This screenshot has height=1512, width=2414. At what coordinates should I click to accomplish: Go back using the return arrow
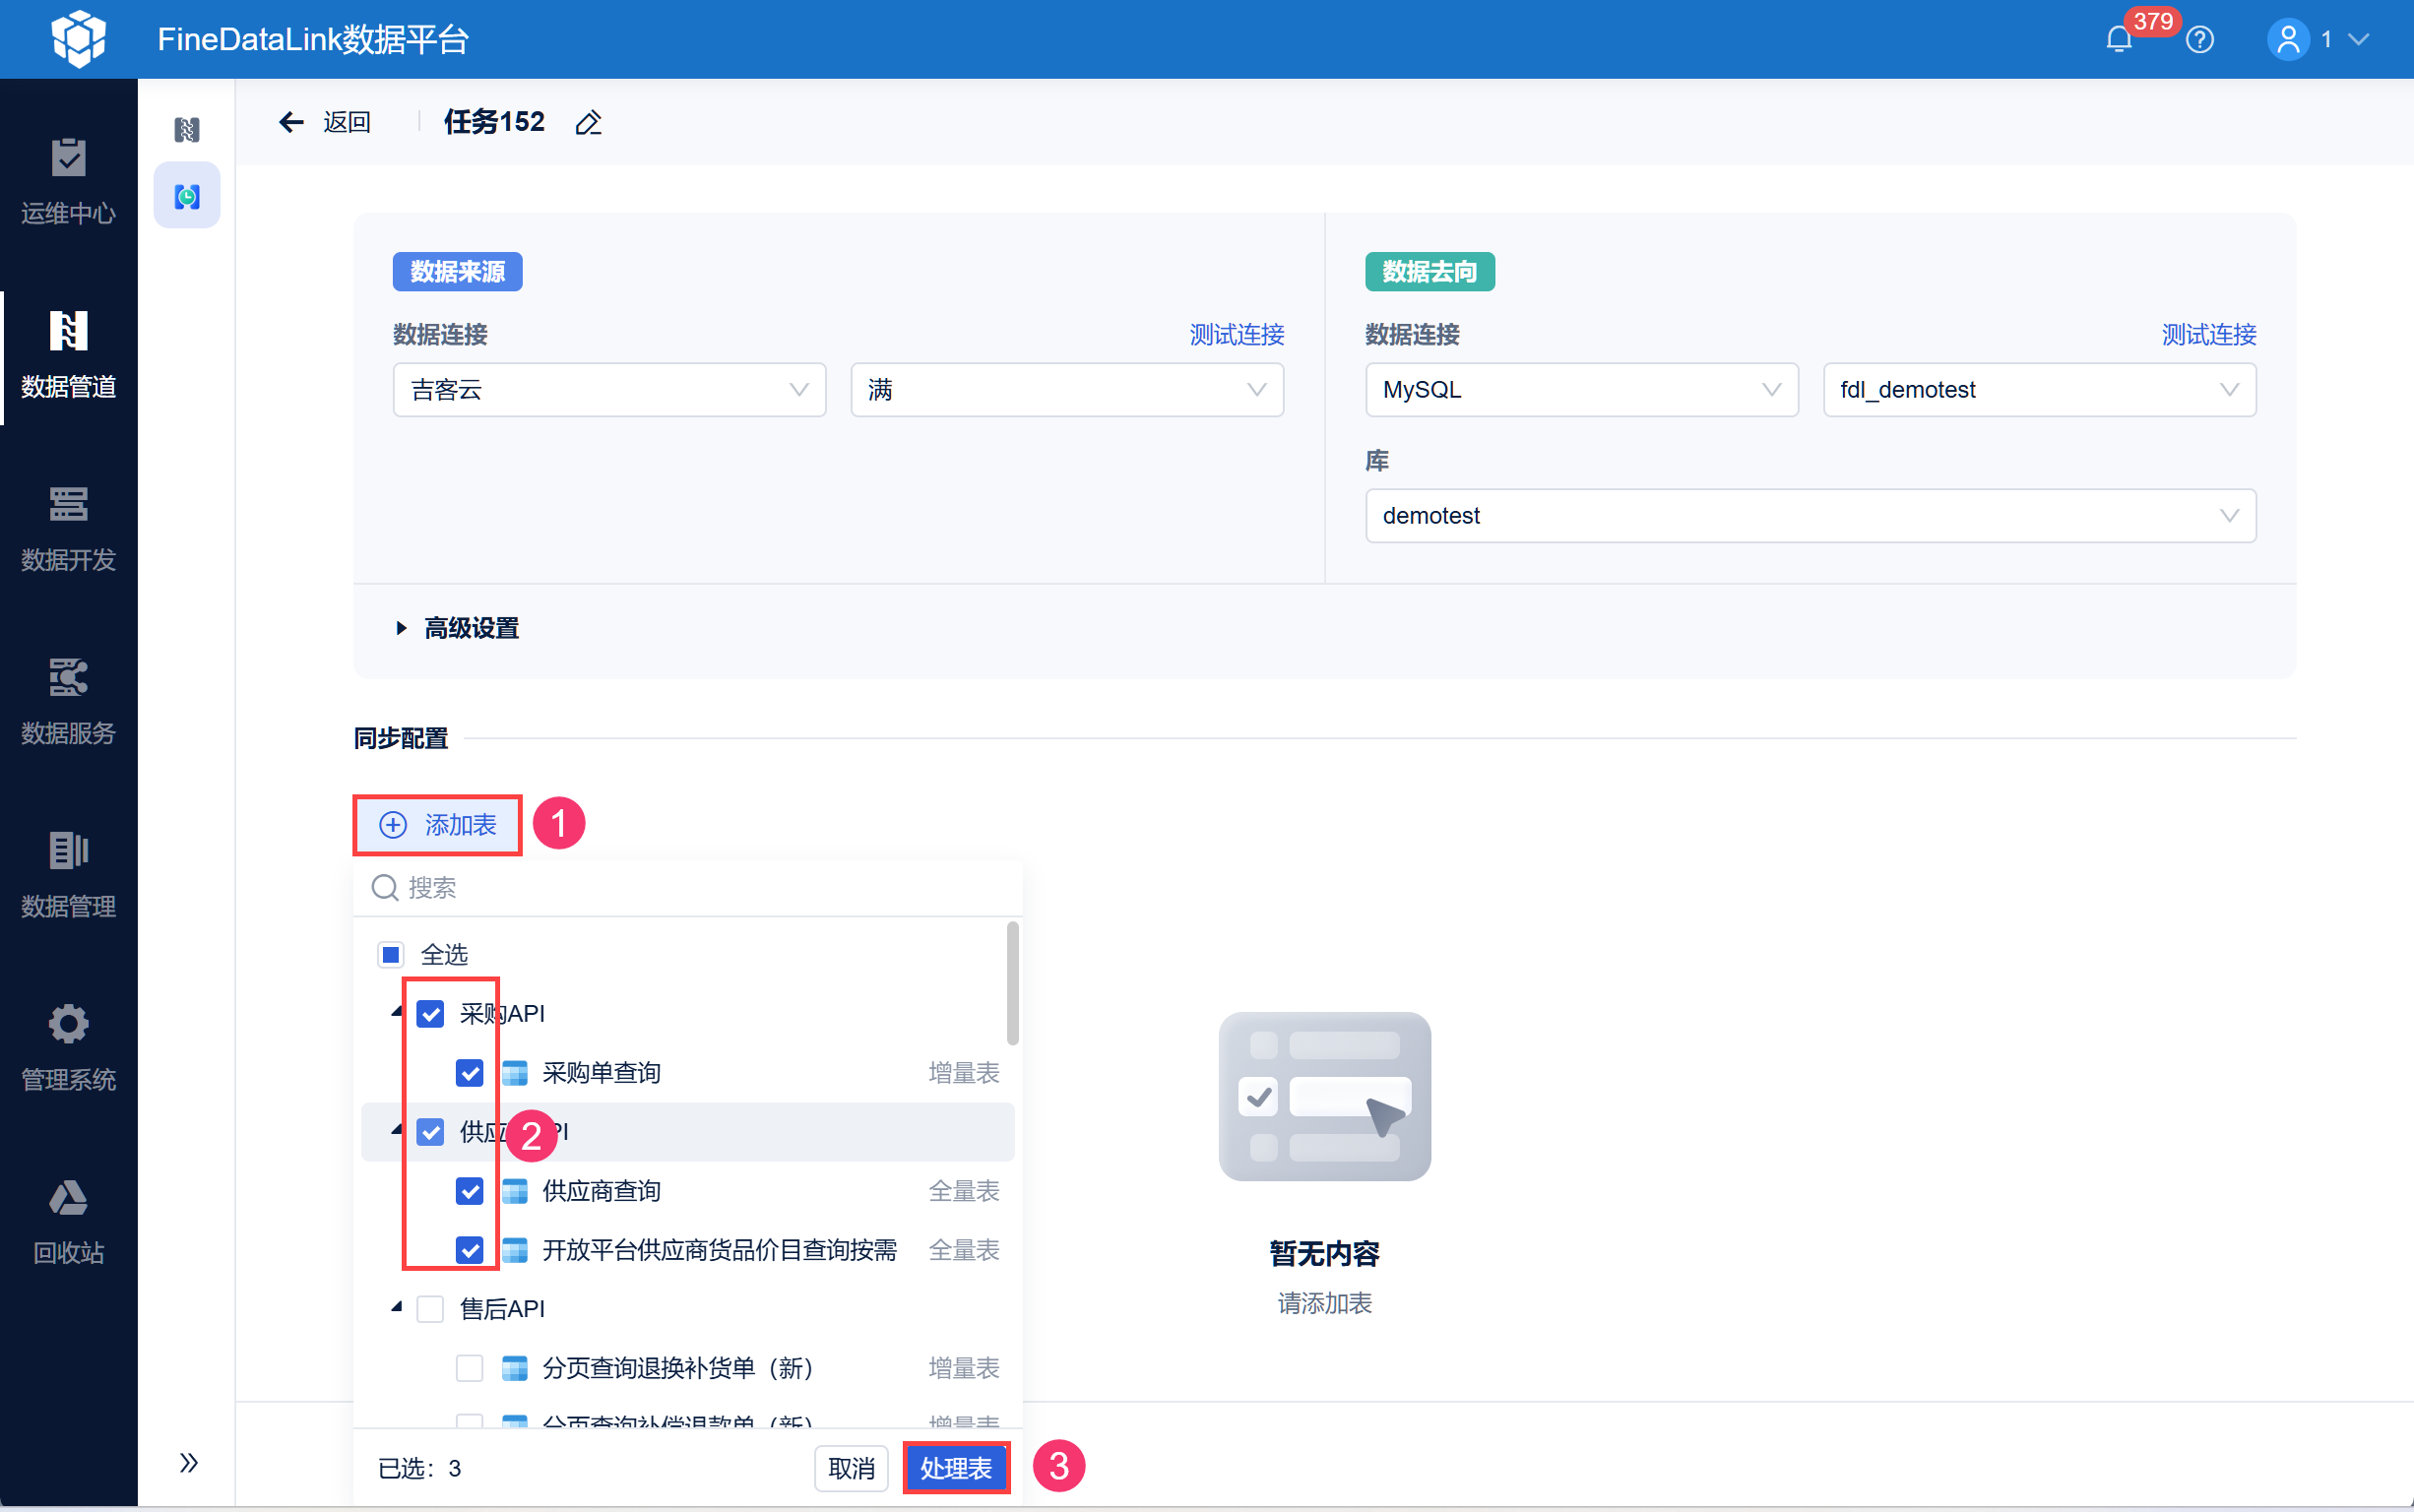click(x=291, y=122)
